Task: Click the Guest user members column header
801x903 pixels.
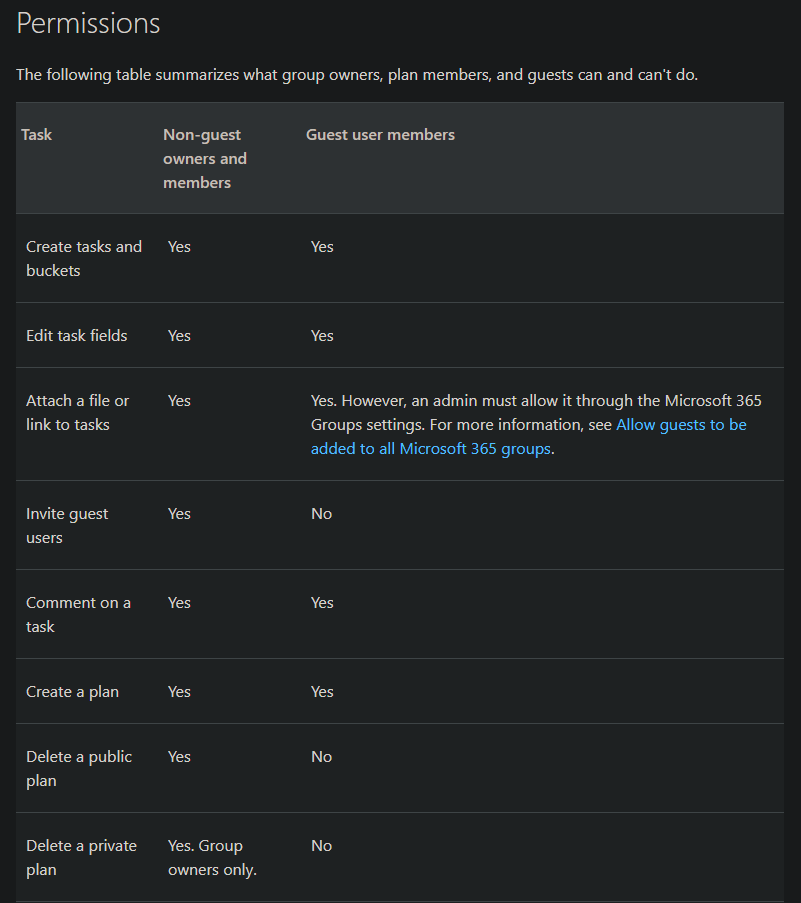Action: (x=380, y=134)
